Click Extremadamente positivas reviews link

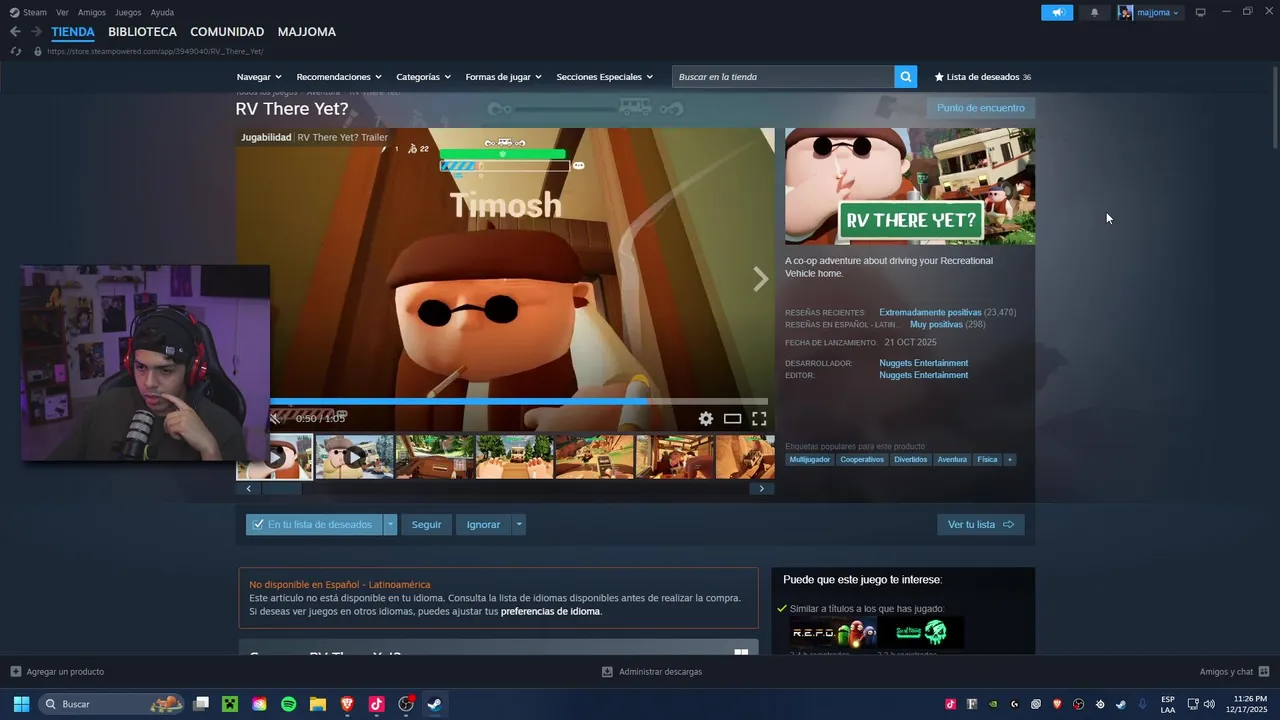(x=930, y=313)
